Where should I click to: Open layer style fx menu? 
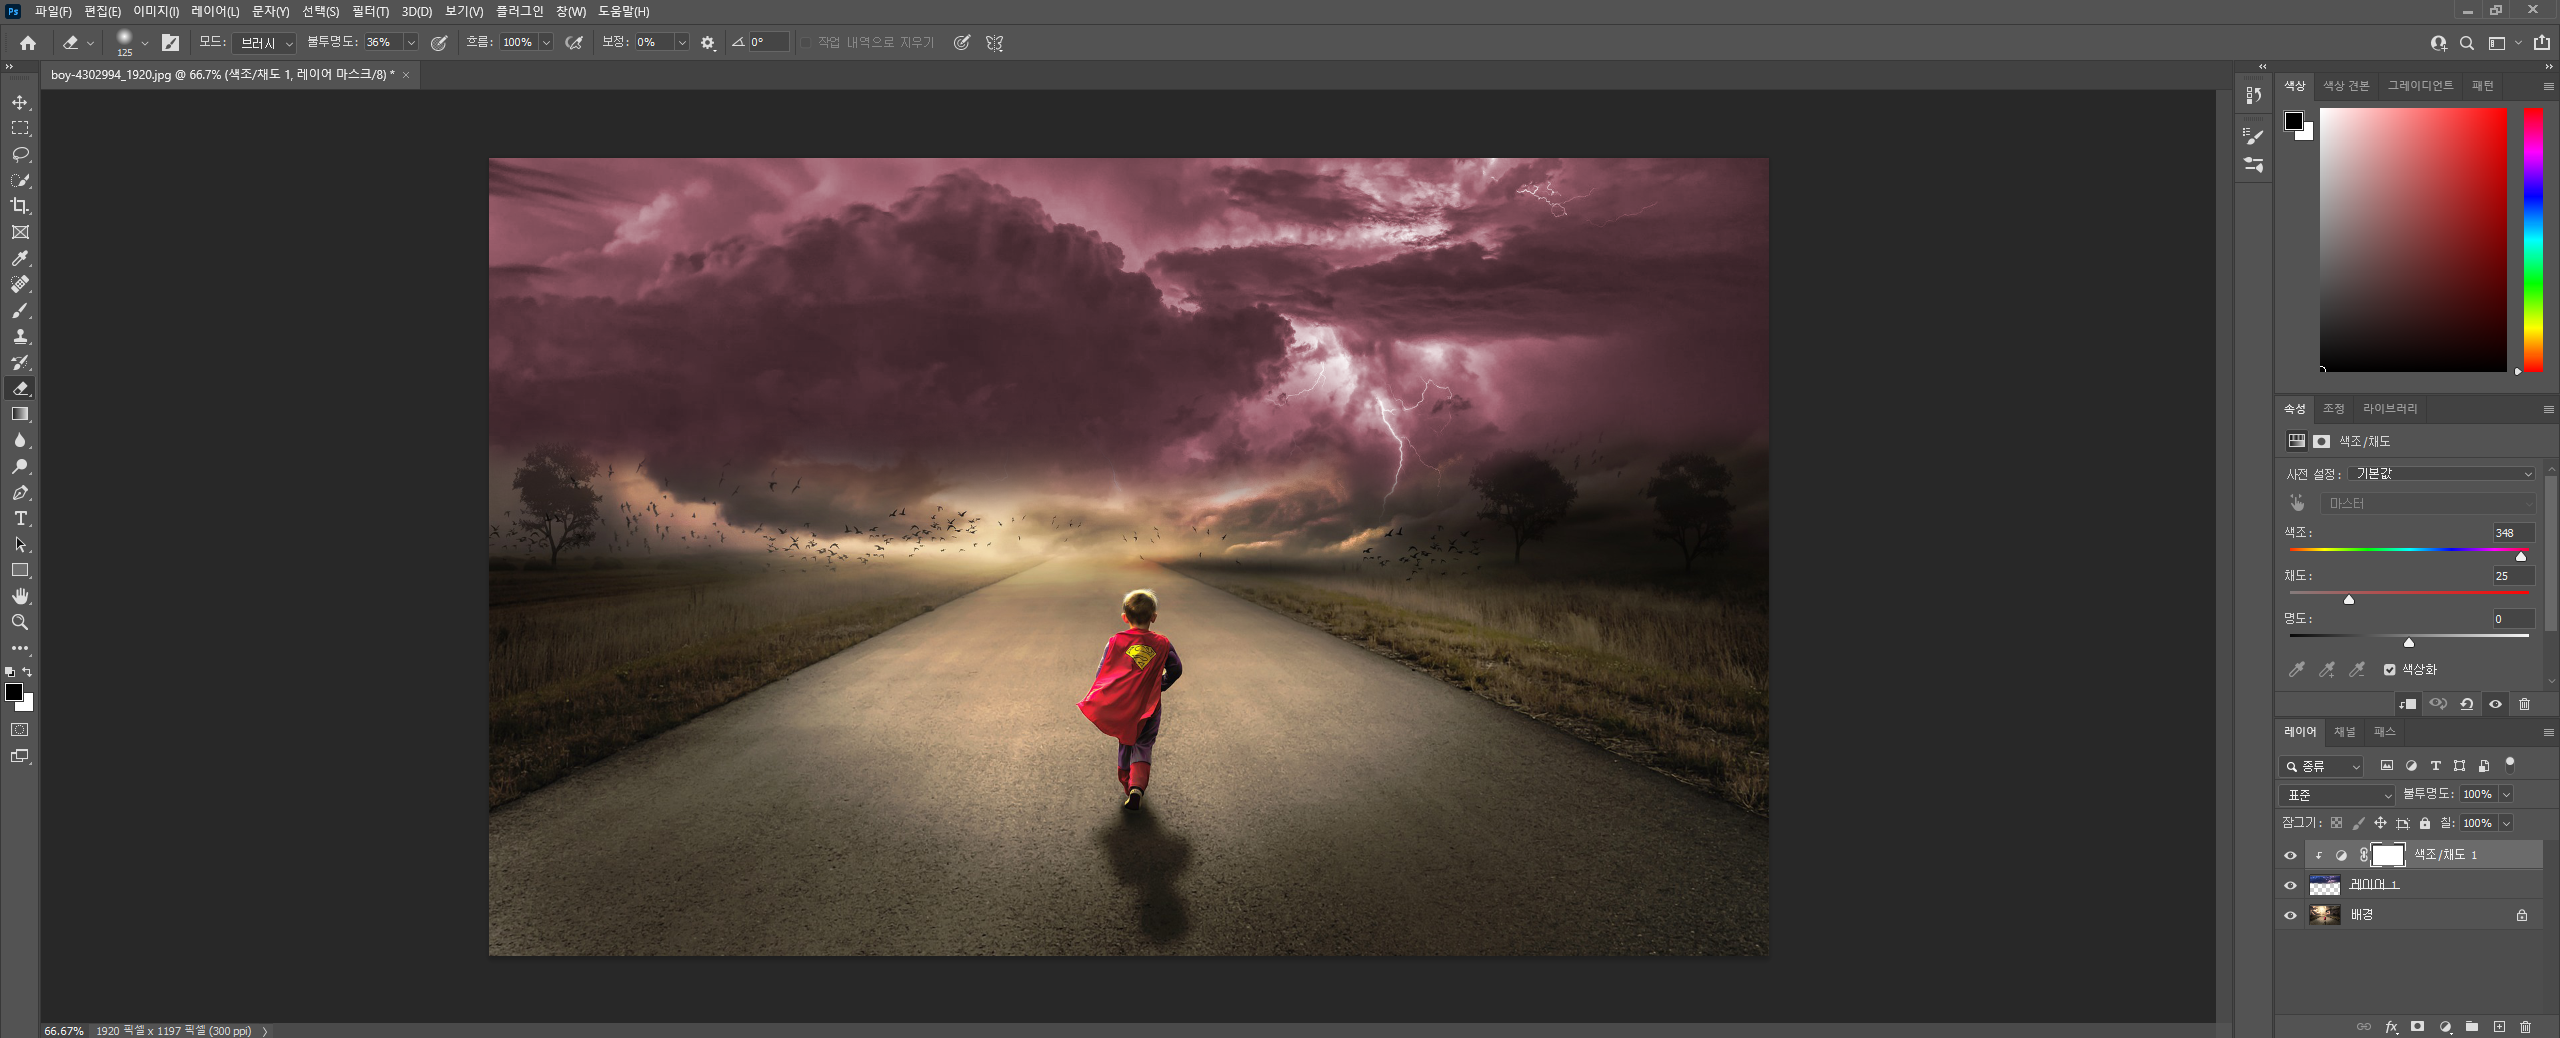2391,1026
